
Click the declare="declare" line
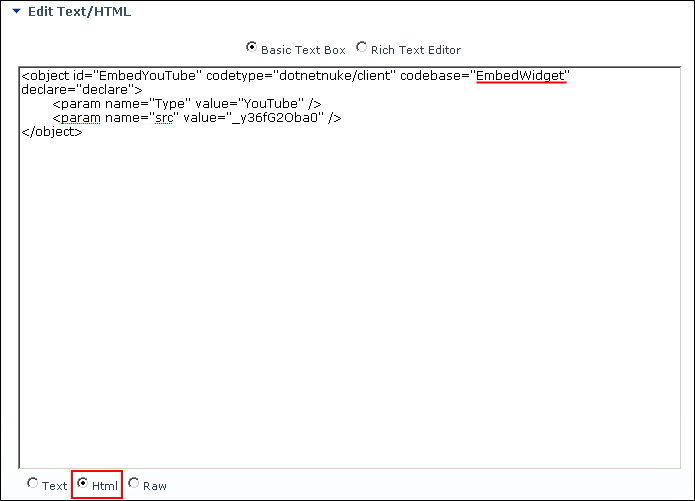[x=82, y=90]
